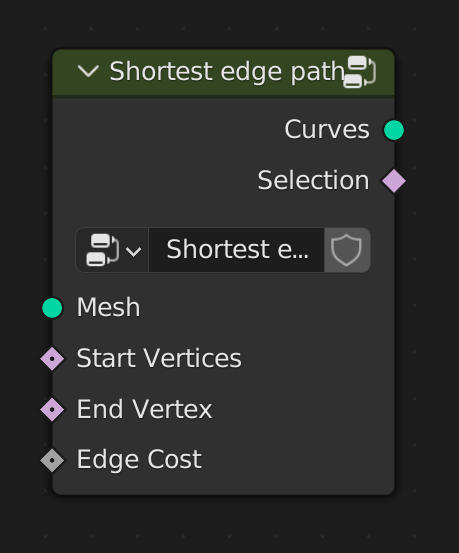The image size is (459, 553).
Task: Open the node group browse dropdown
Action: 112,250
